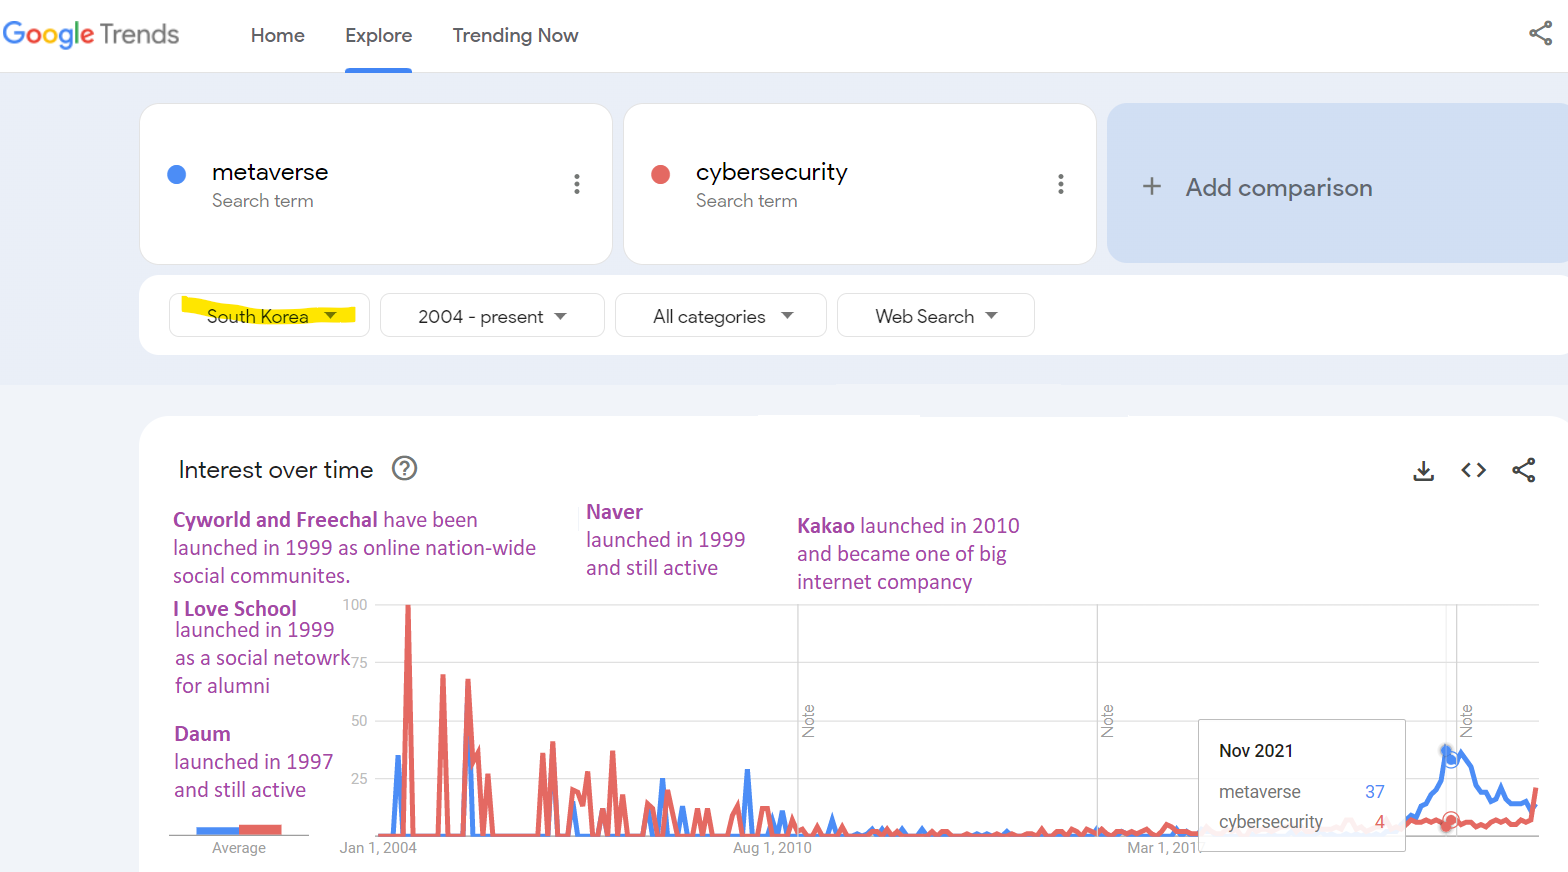Open the embed code icon for chart
Viewport: 1568px width, 872px height.
(x=1473, y=470)
